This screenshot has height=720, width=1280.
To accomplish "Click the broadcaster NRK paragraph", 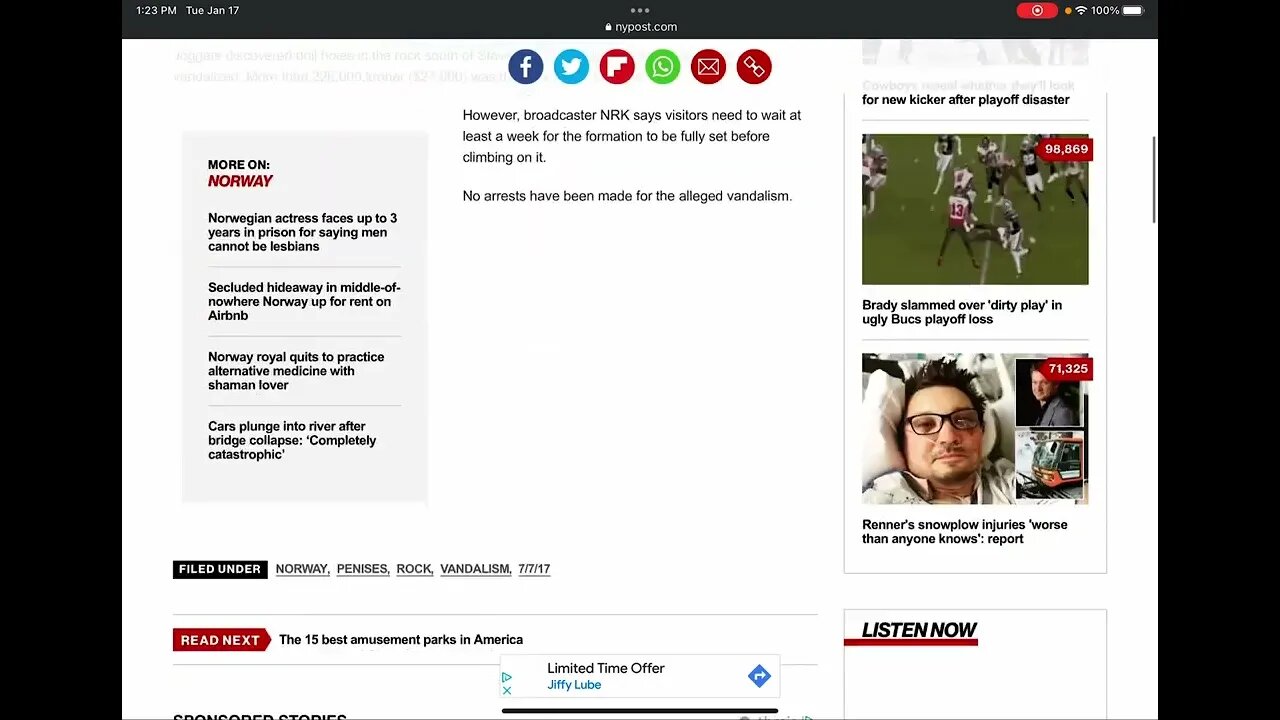I will pyautogui.click(x=632, y=136).
